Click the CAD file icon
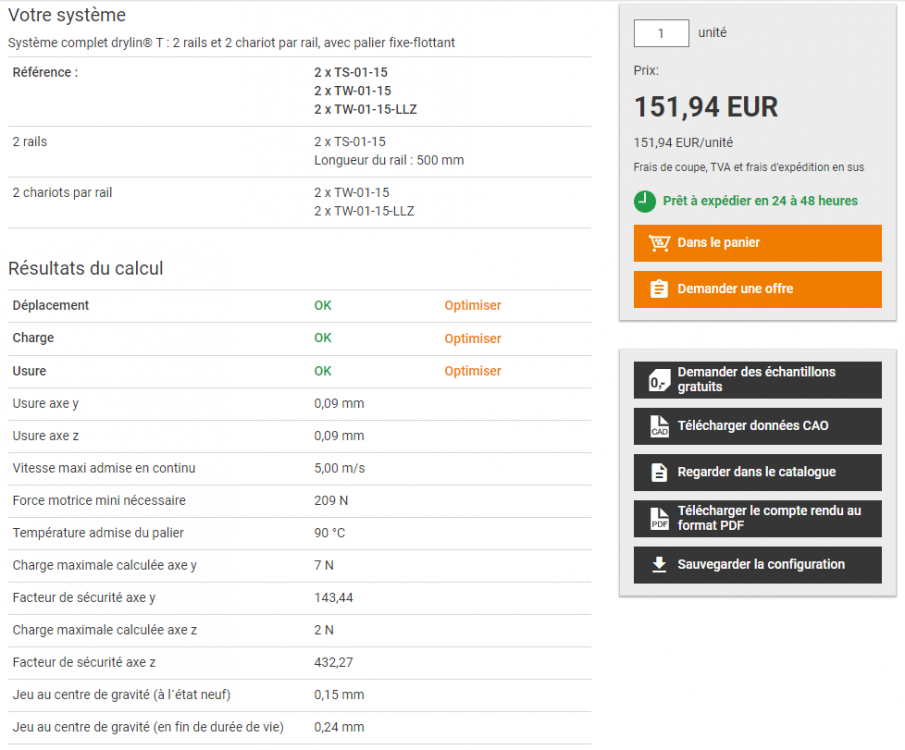905x750 pixels. click(x=659, y=426)
